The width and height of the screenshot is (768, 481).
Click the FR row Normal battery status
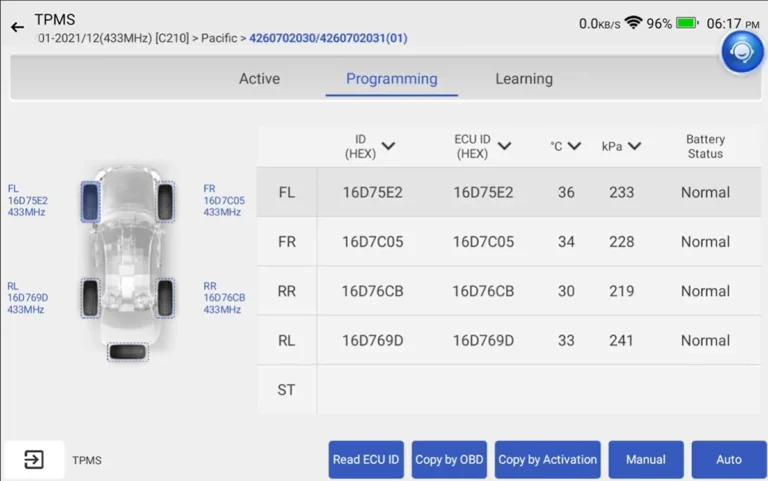[x=705, y=242]
